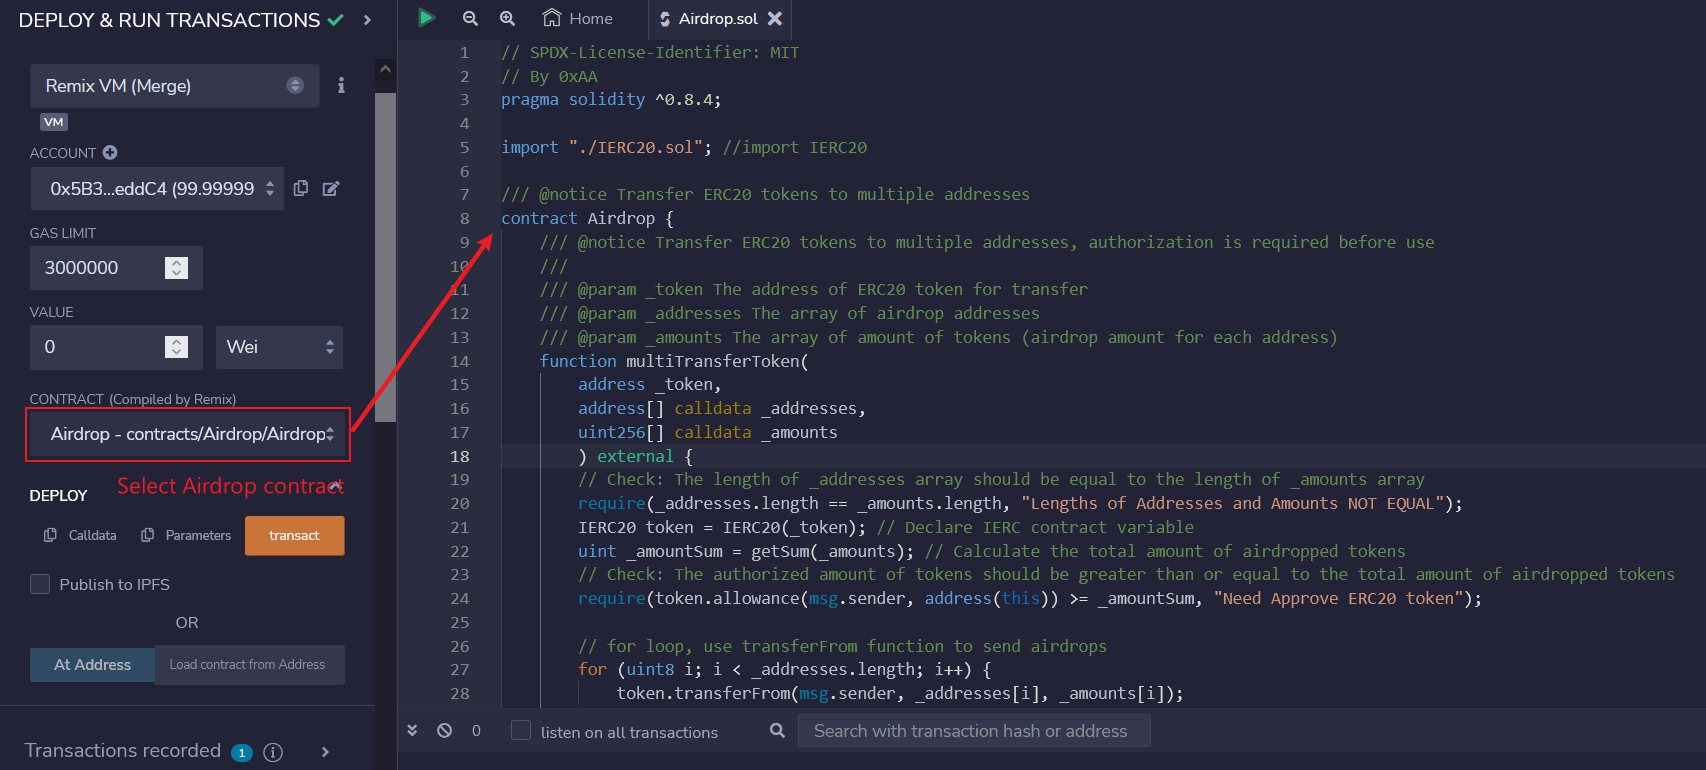Open the Remix VM (Merge) environment dropdown

click(175, 86)
